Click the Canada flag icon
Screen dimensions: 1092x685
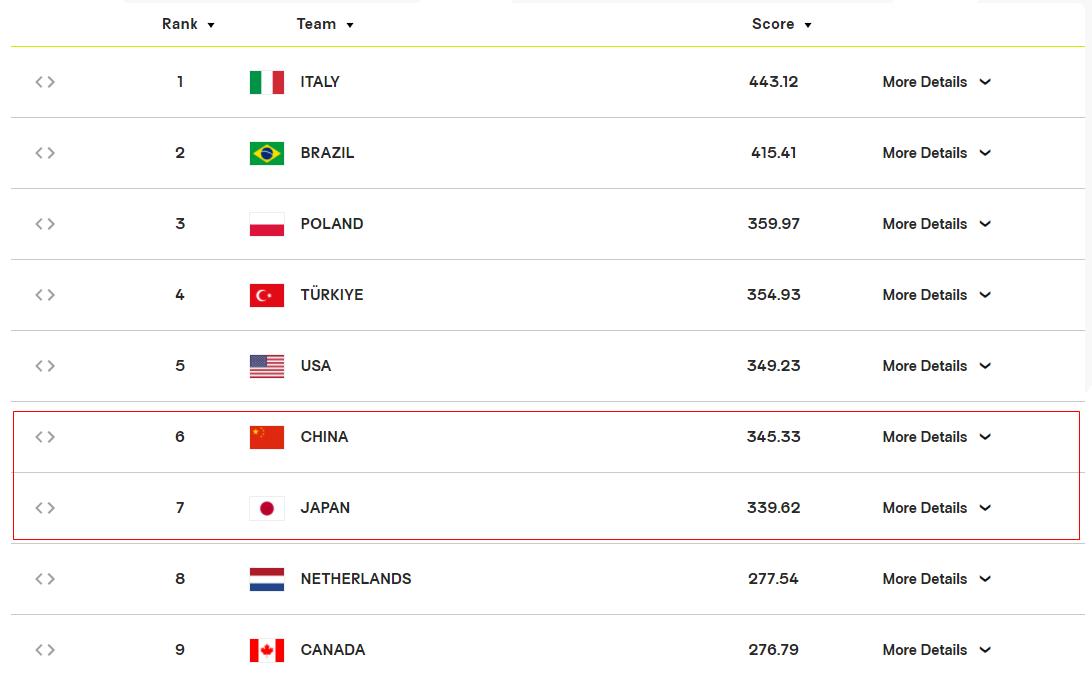(x=267, y=650)
